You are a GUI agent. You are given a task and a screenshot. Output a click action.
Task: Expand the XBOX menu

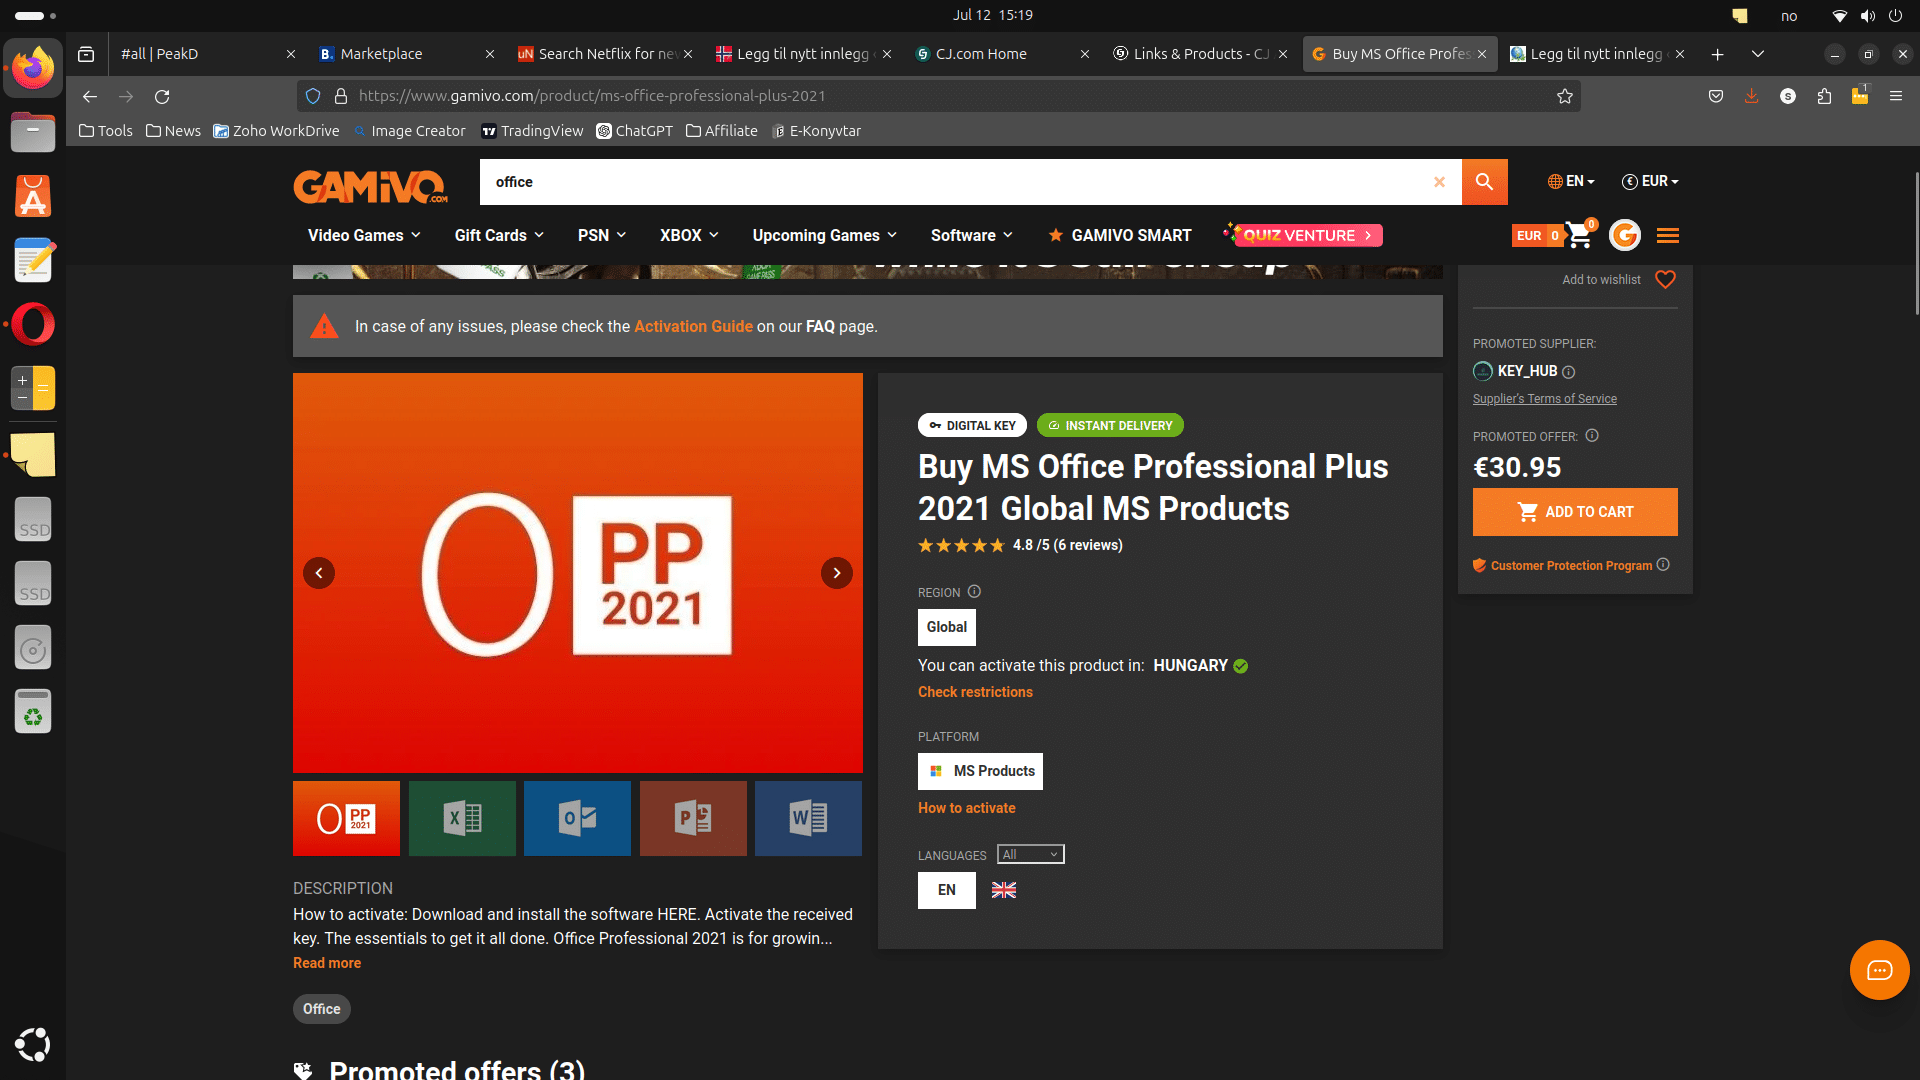point(689,235)
